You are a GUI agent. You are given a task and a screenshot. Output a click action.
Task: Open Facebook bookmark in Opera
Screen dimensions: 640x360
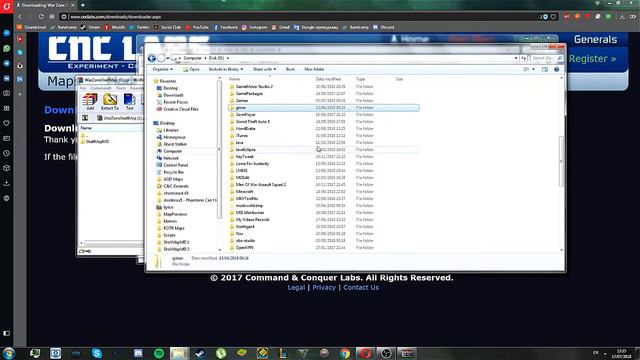click(x=225, y=27)
